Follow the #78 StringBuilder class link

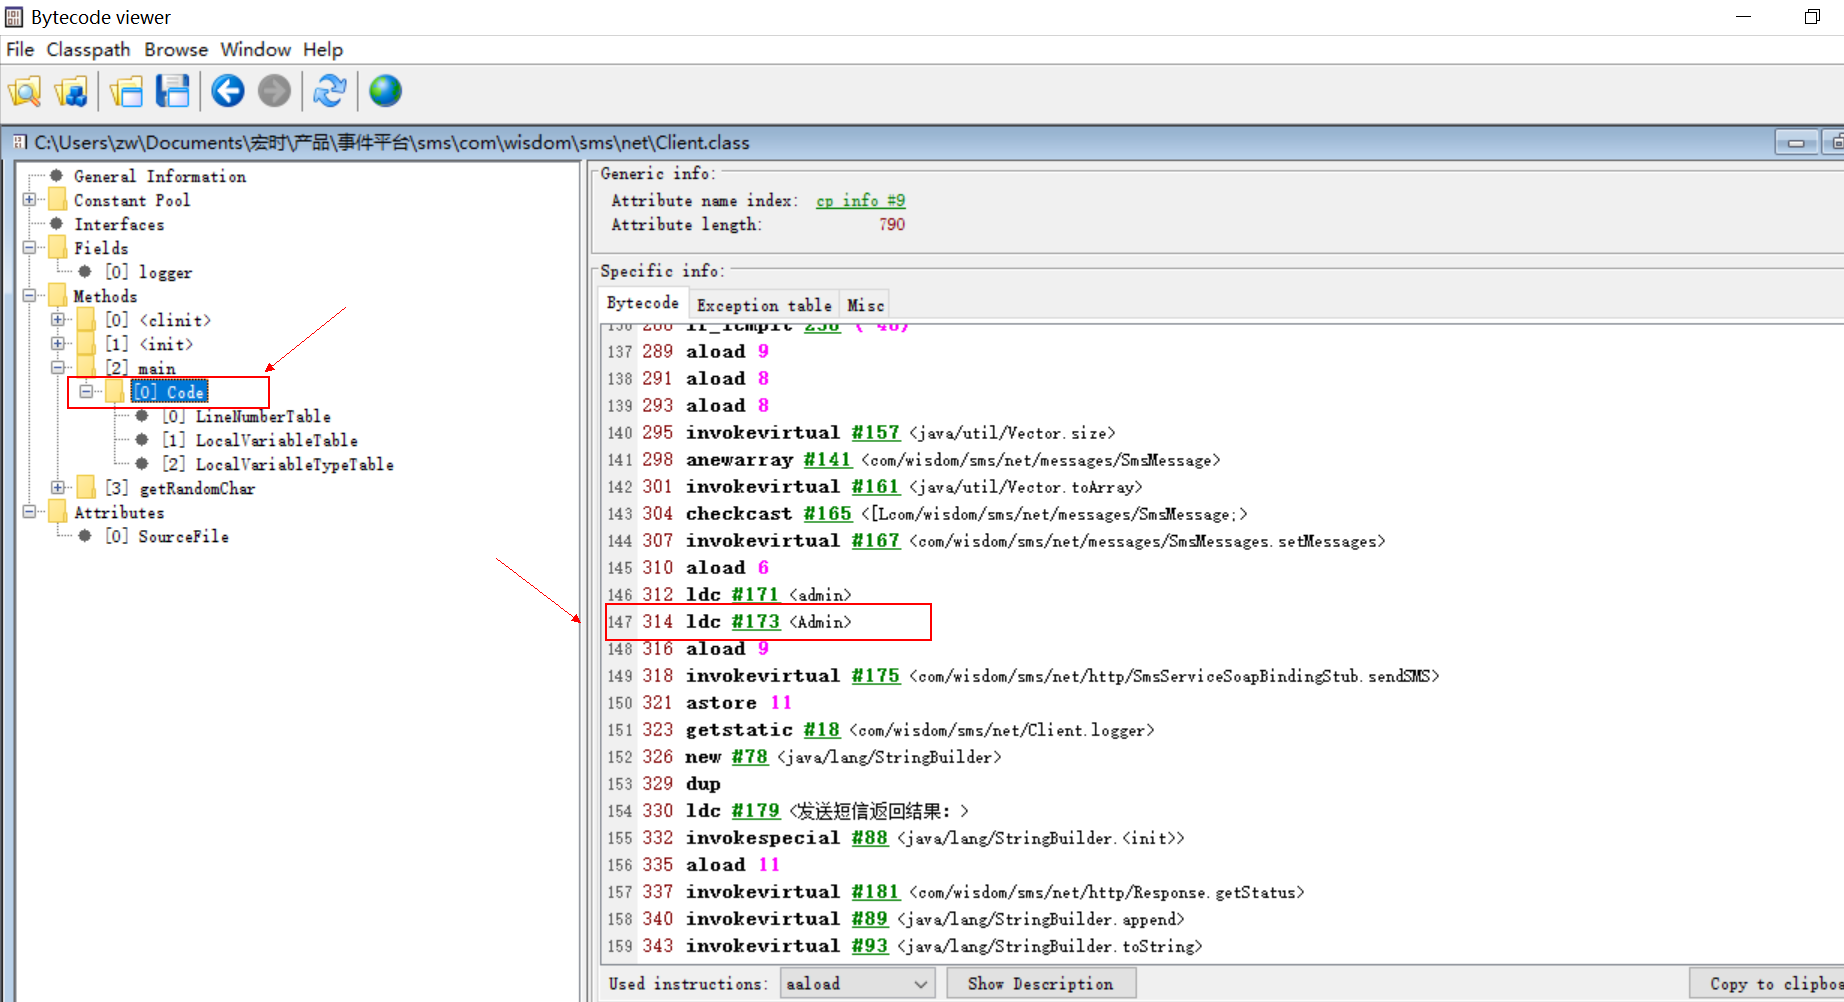pos(750,757)
